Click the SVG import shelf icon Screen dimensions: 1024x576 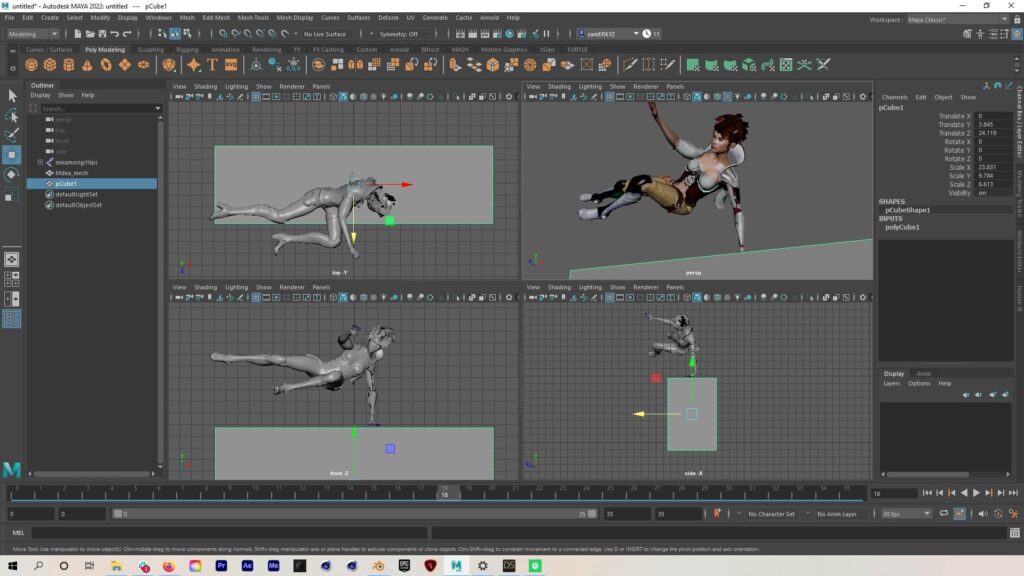pyautogui.click(x=231, y=65)
